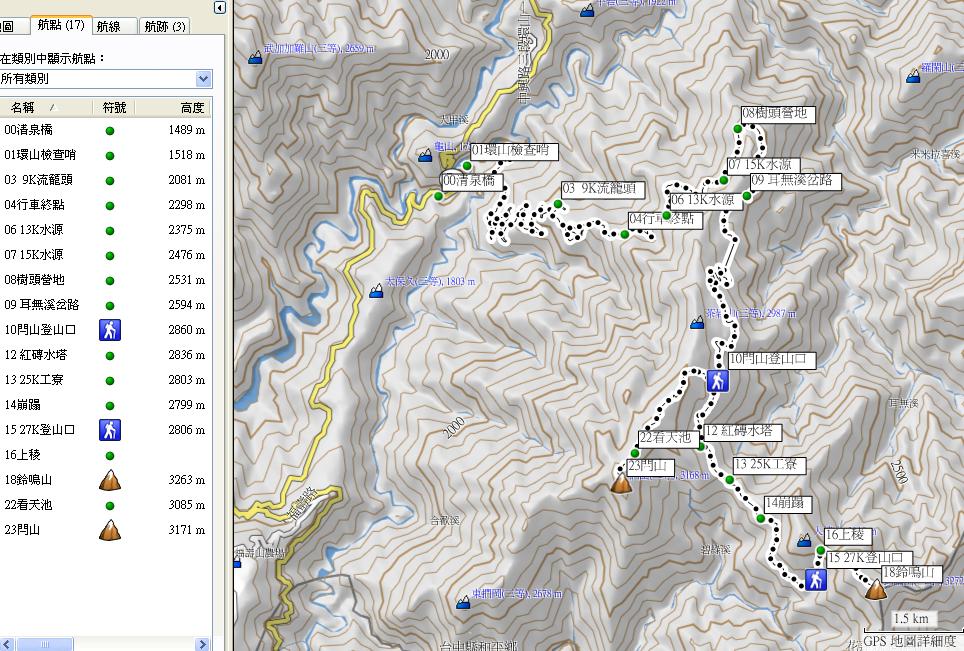Click the 武加加羅山 peak marker on the map
The image size is (964, 651).
pyautogui.click(x=255, y=58)
